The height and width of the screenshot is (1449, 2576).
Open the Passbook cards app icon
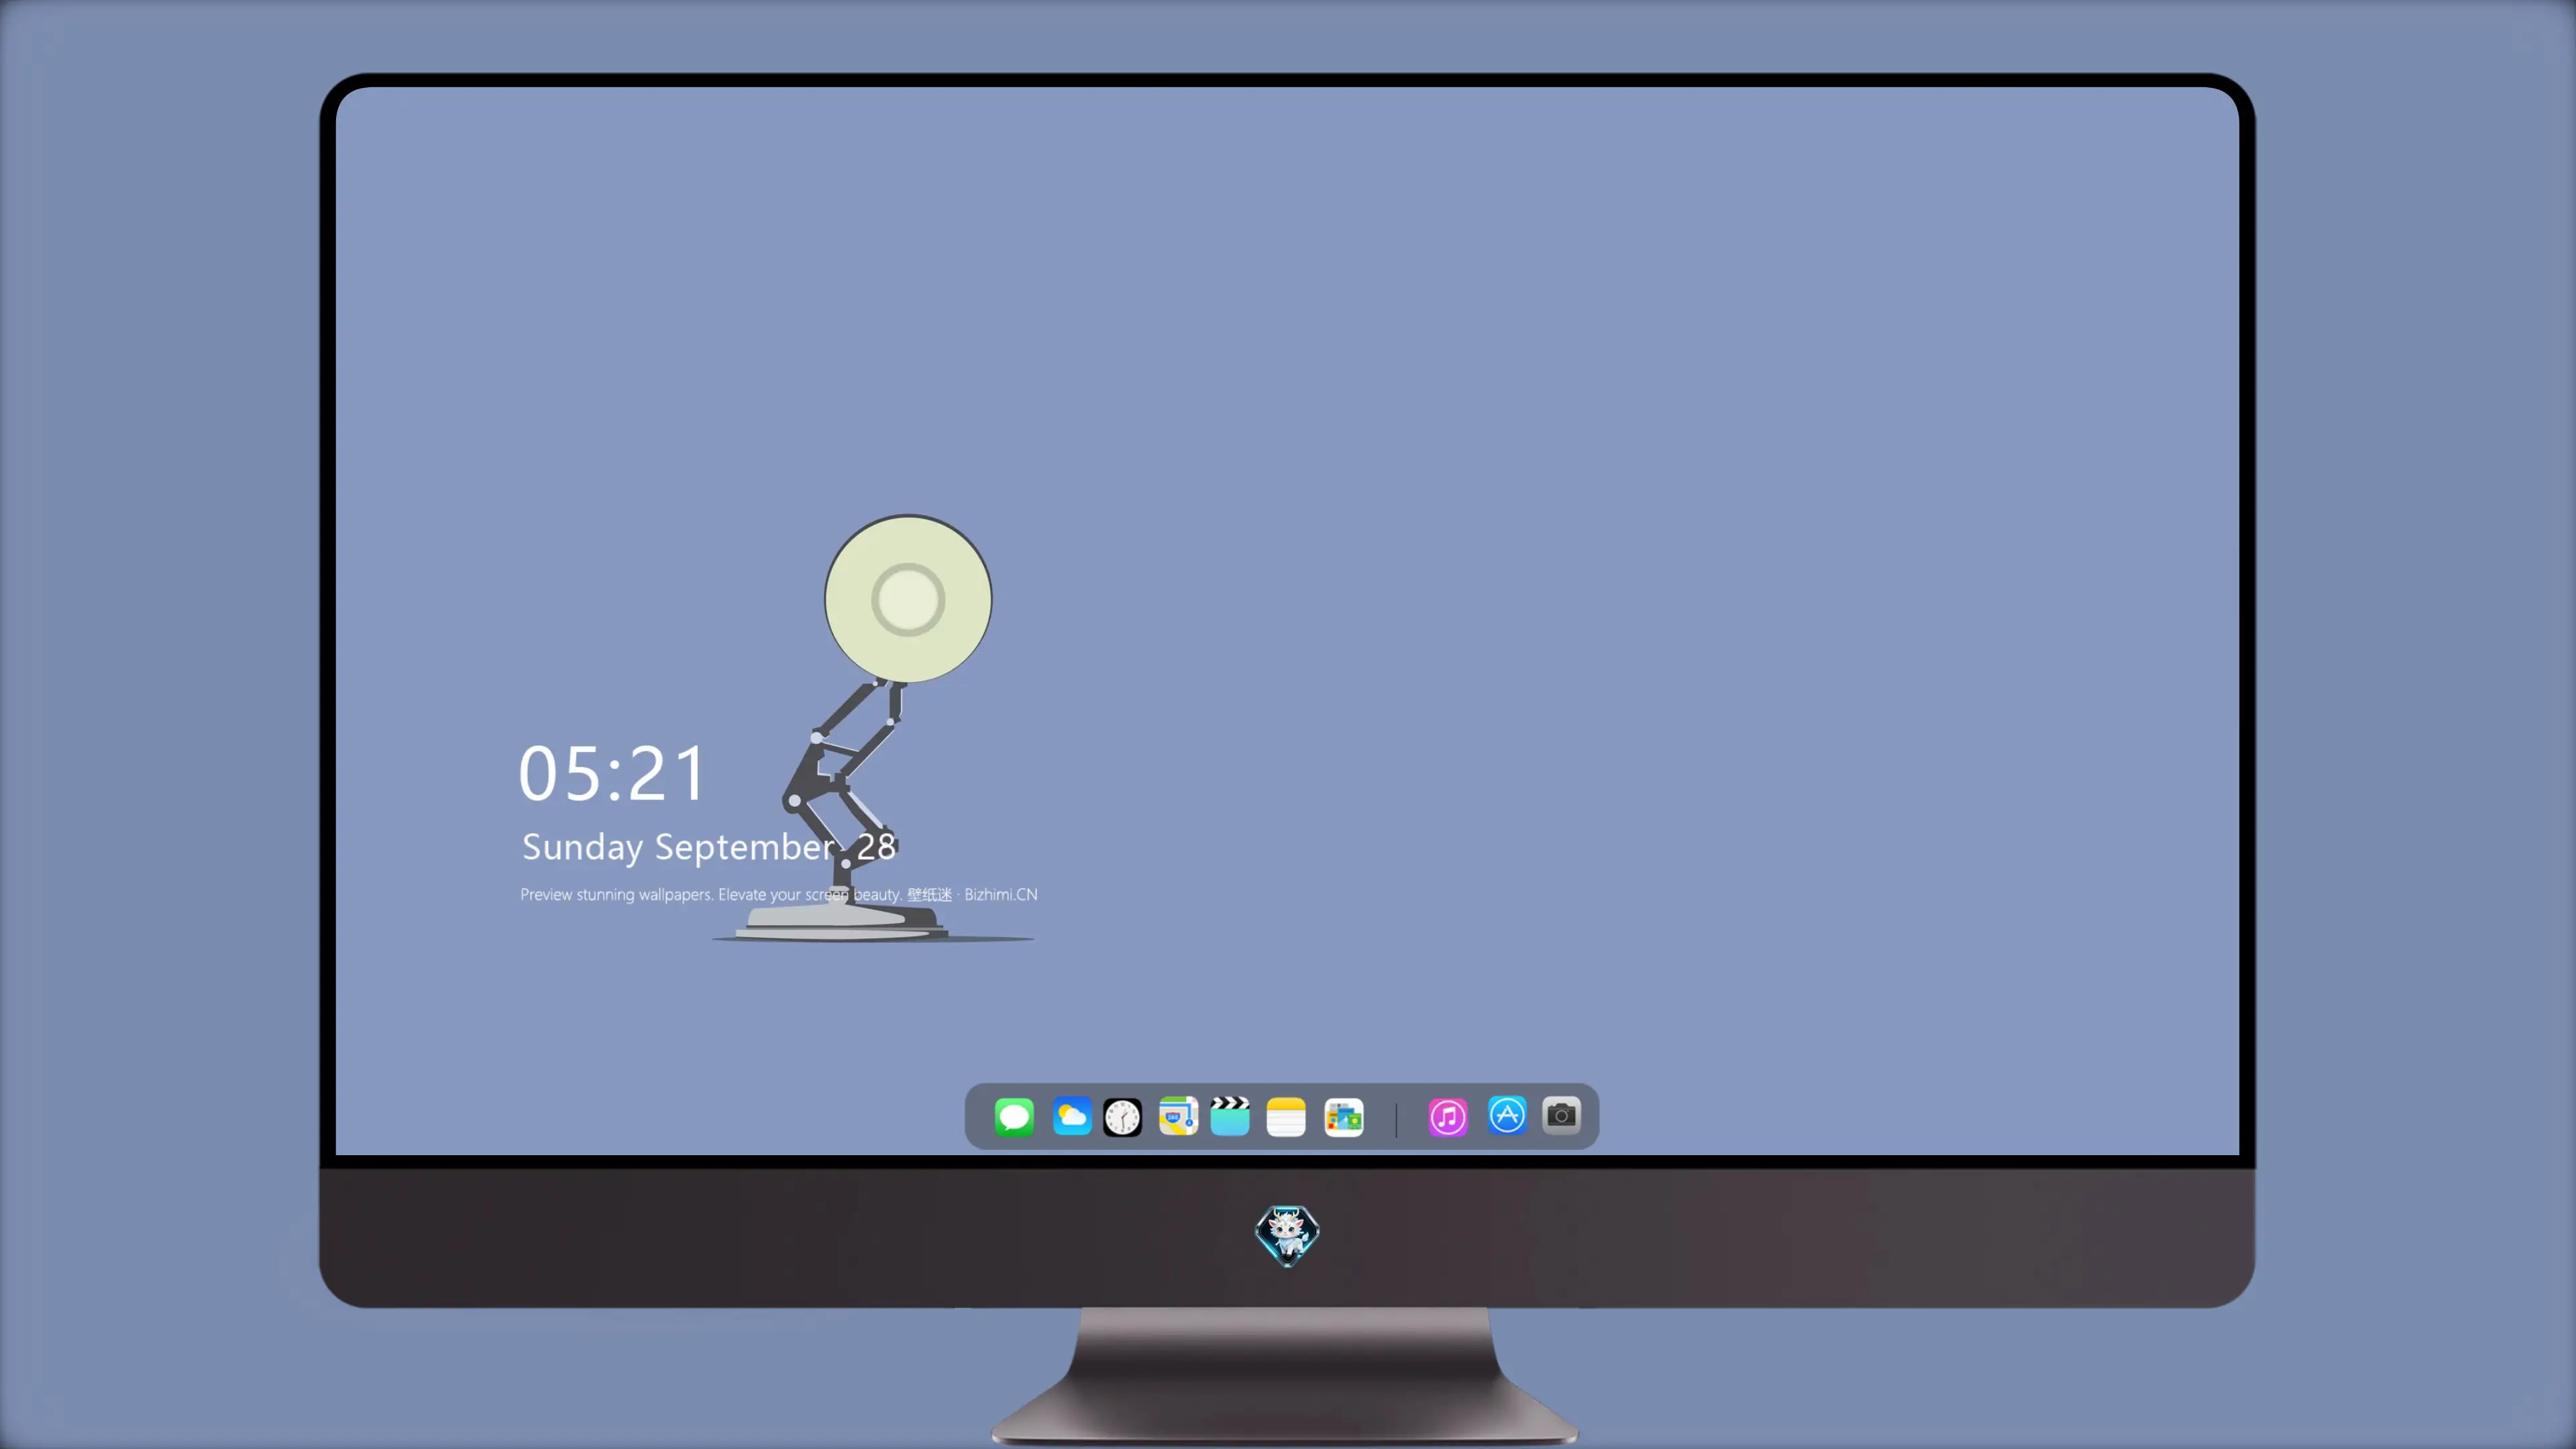point(1344,1117)
